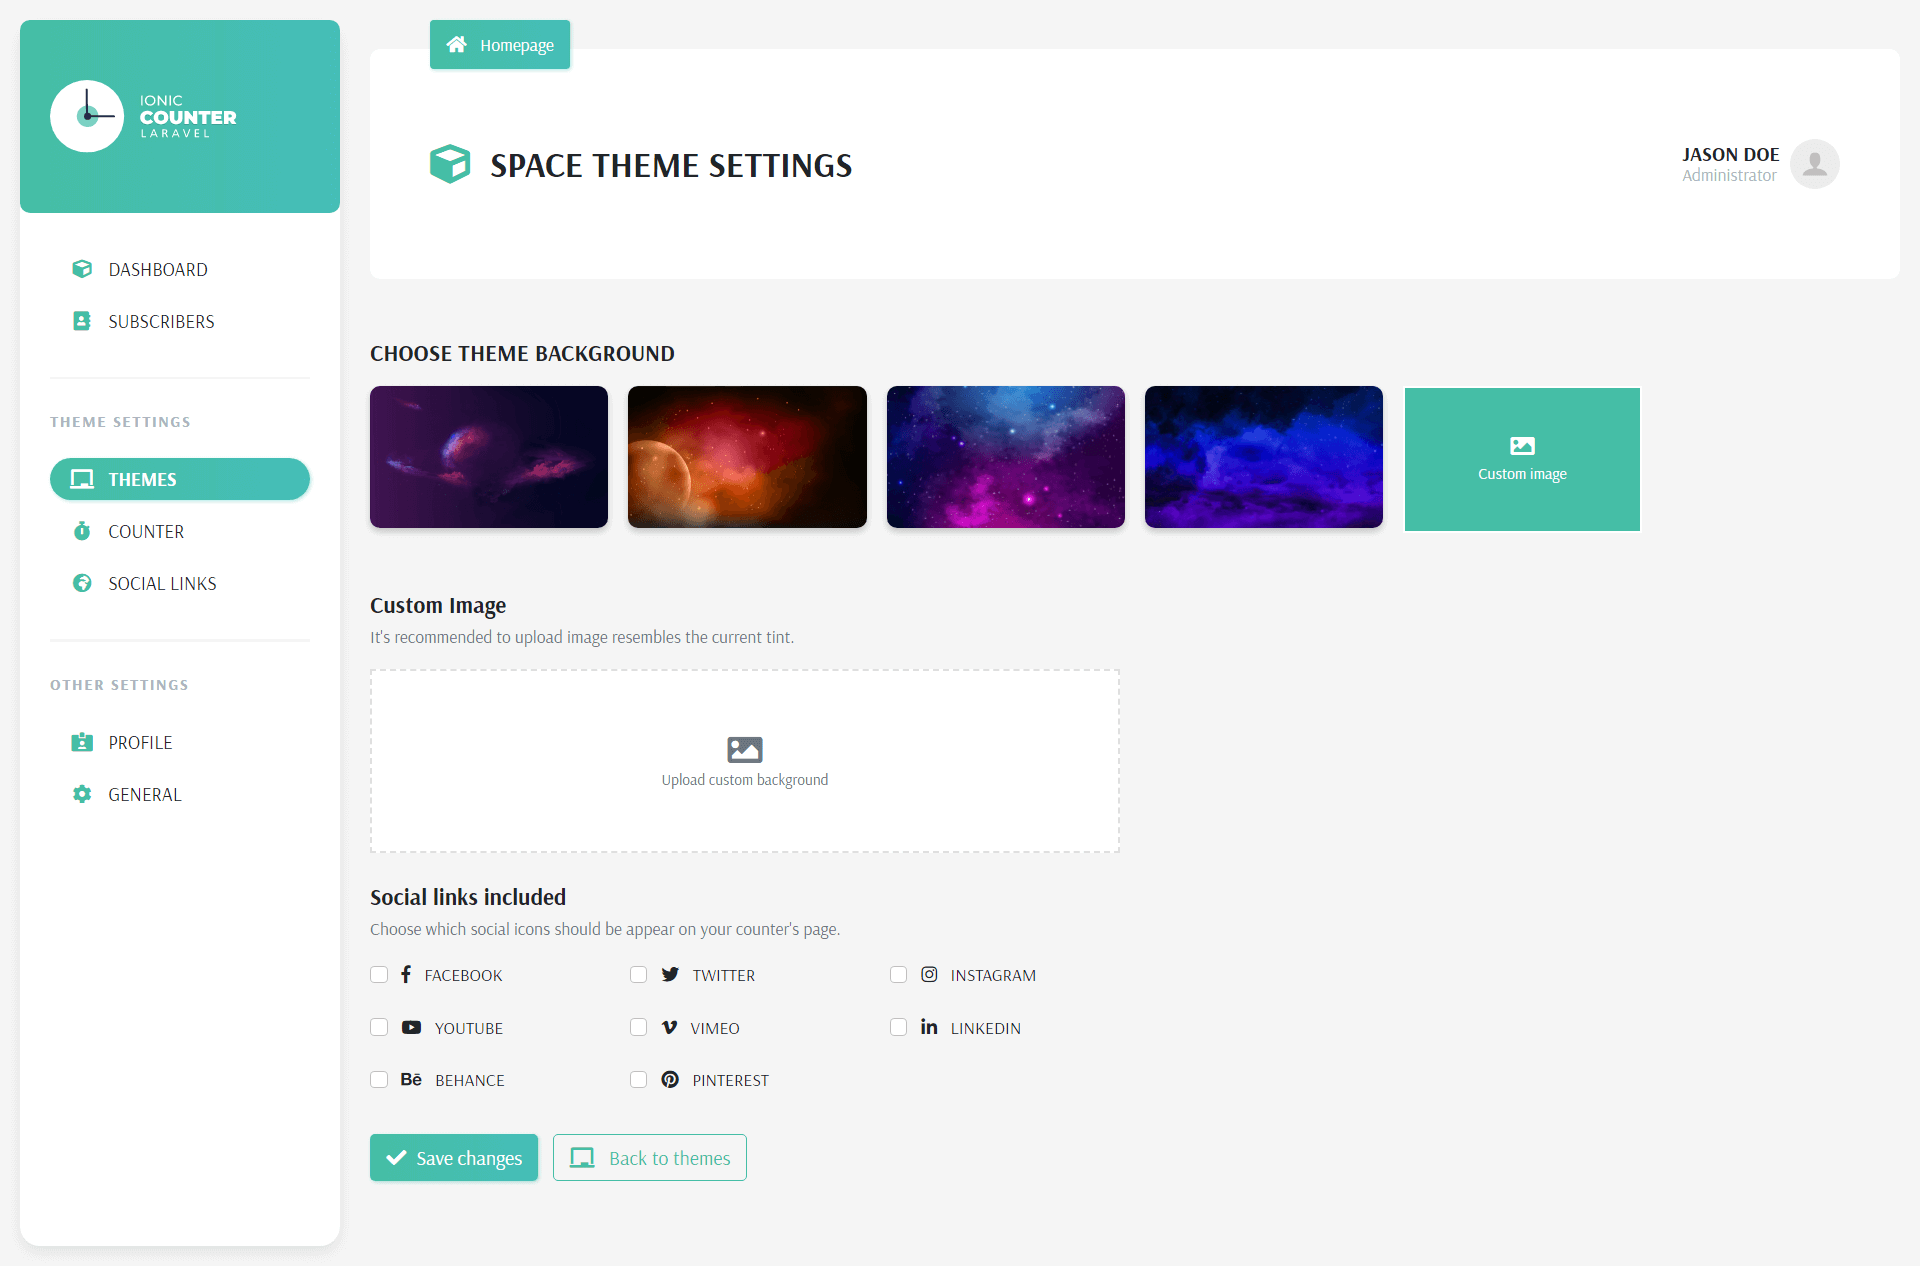This screenshot has width=1920, height=1266.
Task: Open the Themes menu item
Action: coord(180,479)
